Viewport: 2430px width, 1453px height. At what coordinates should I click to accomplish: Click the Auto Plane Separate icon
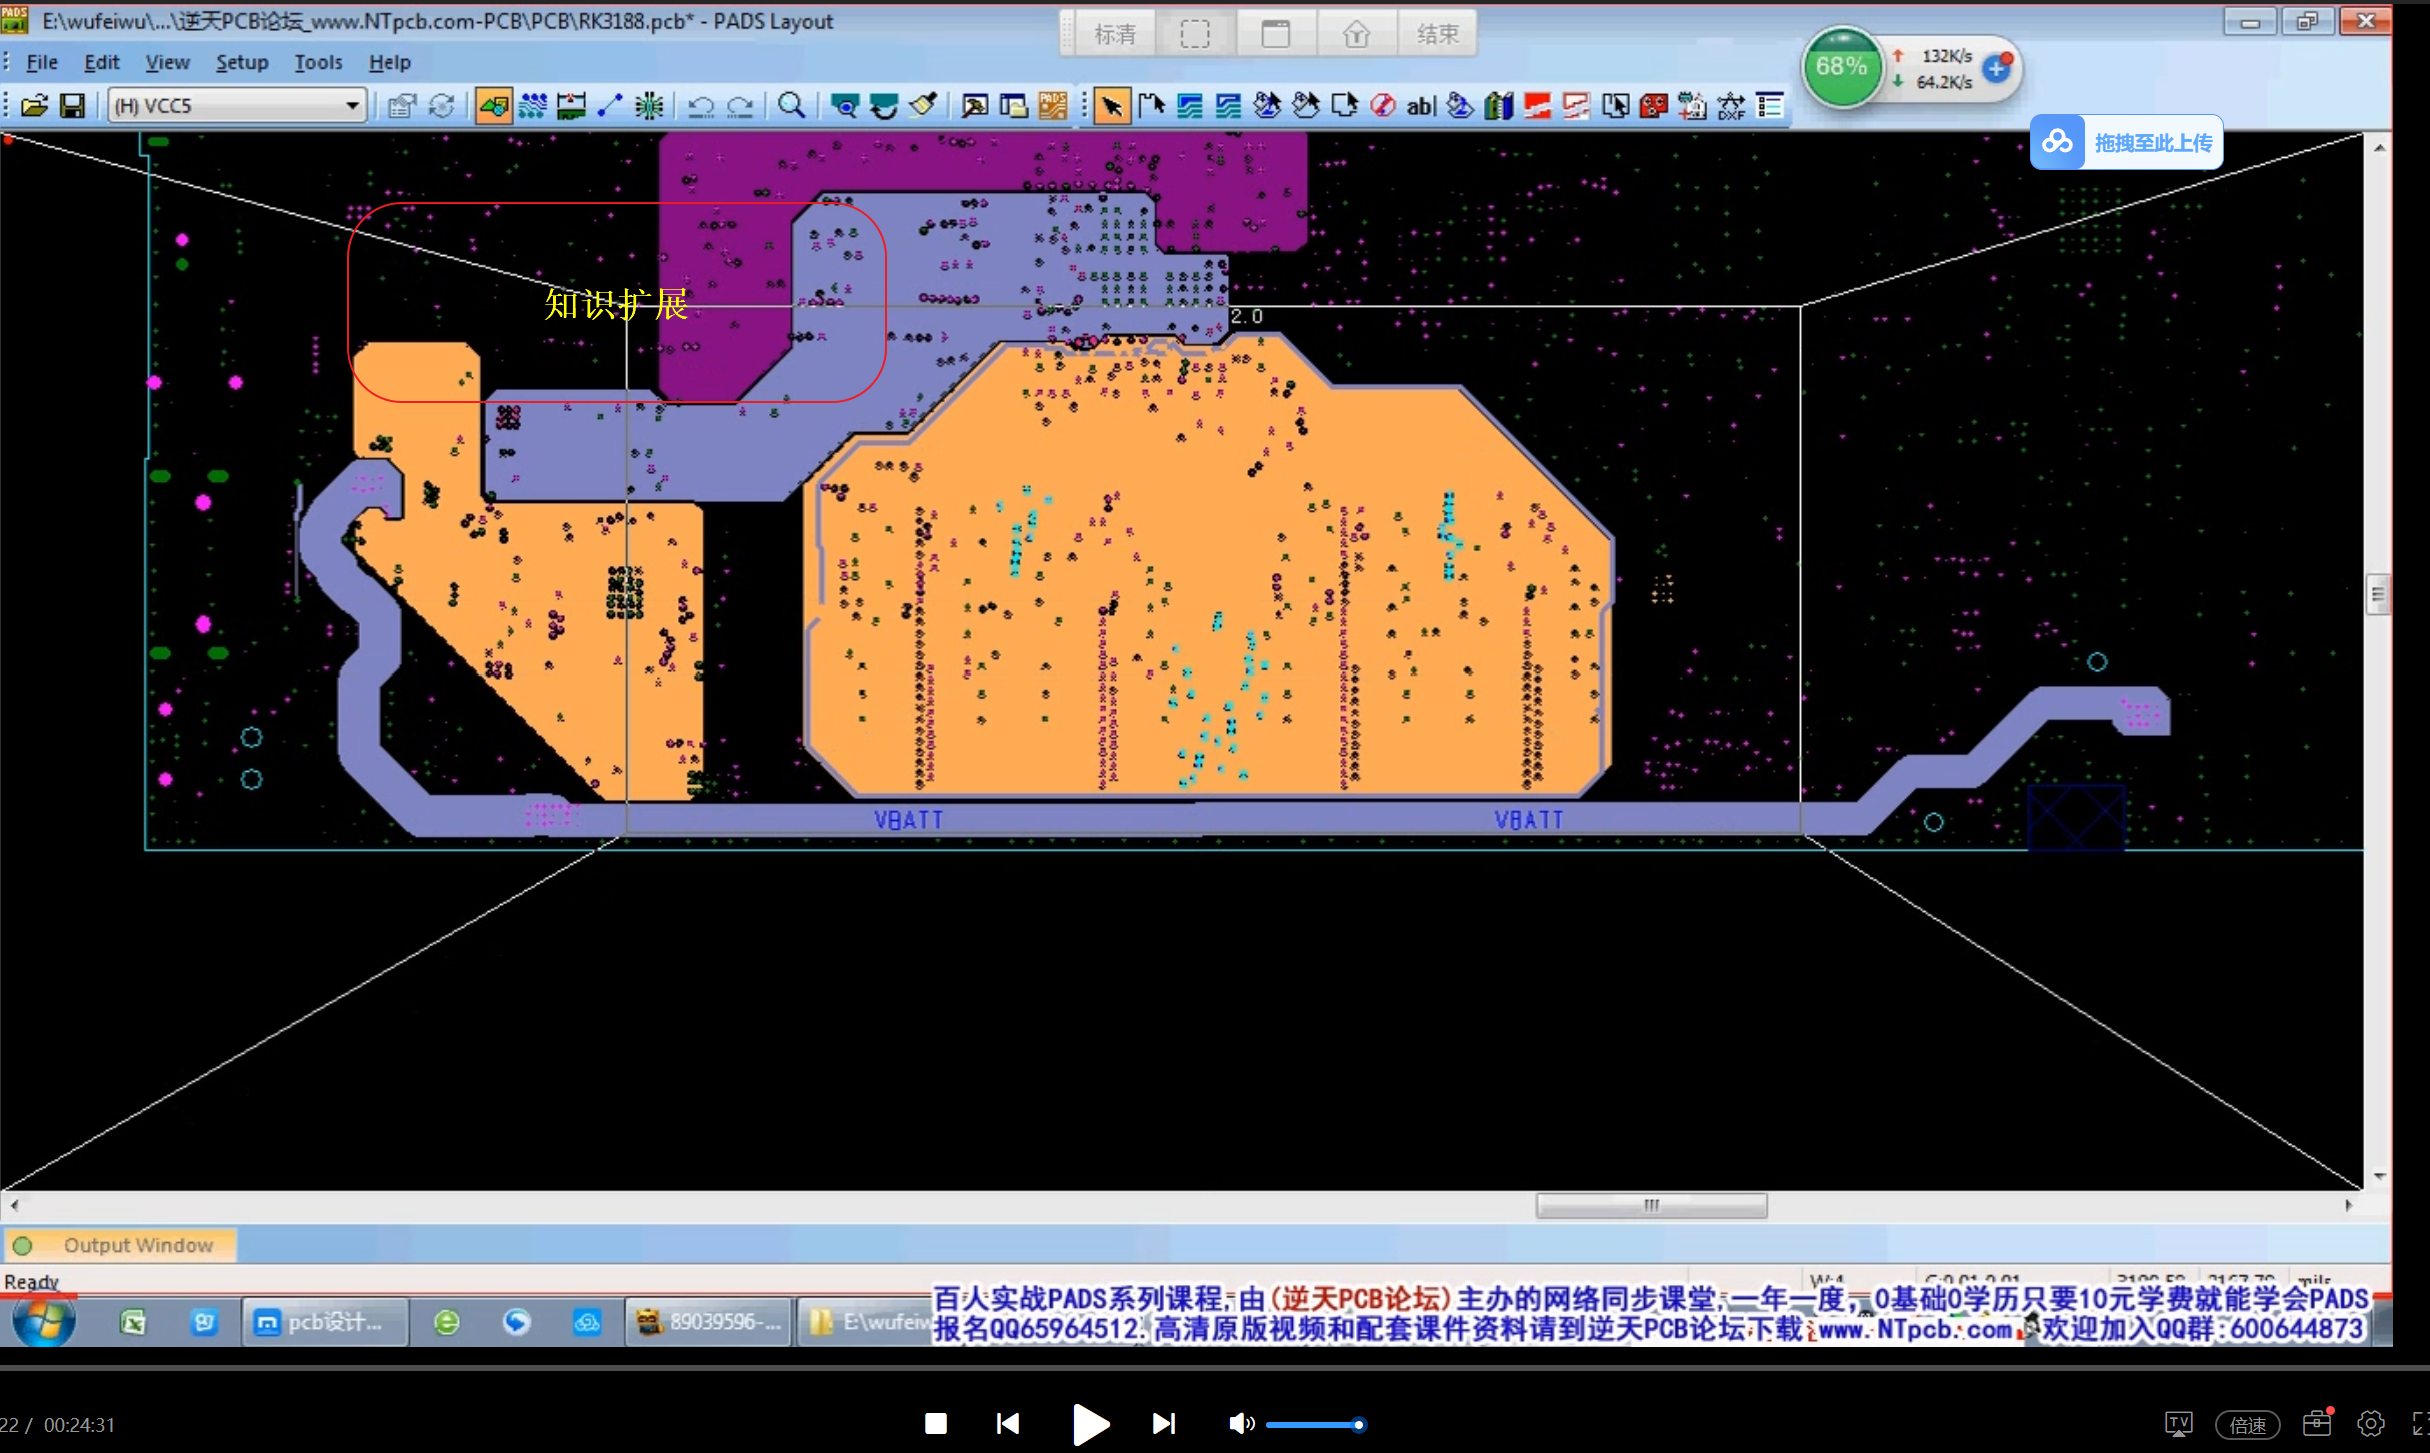click(x=1615, y=105)
